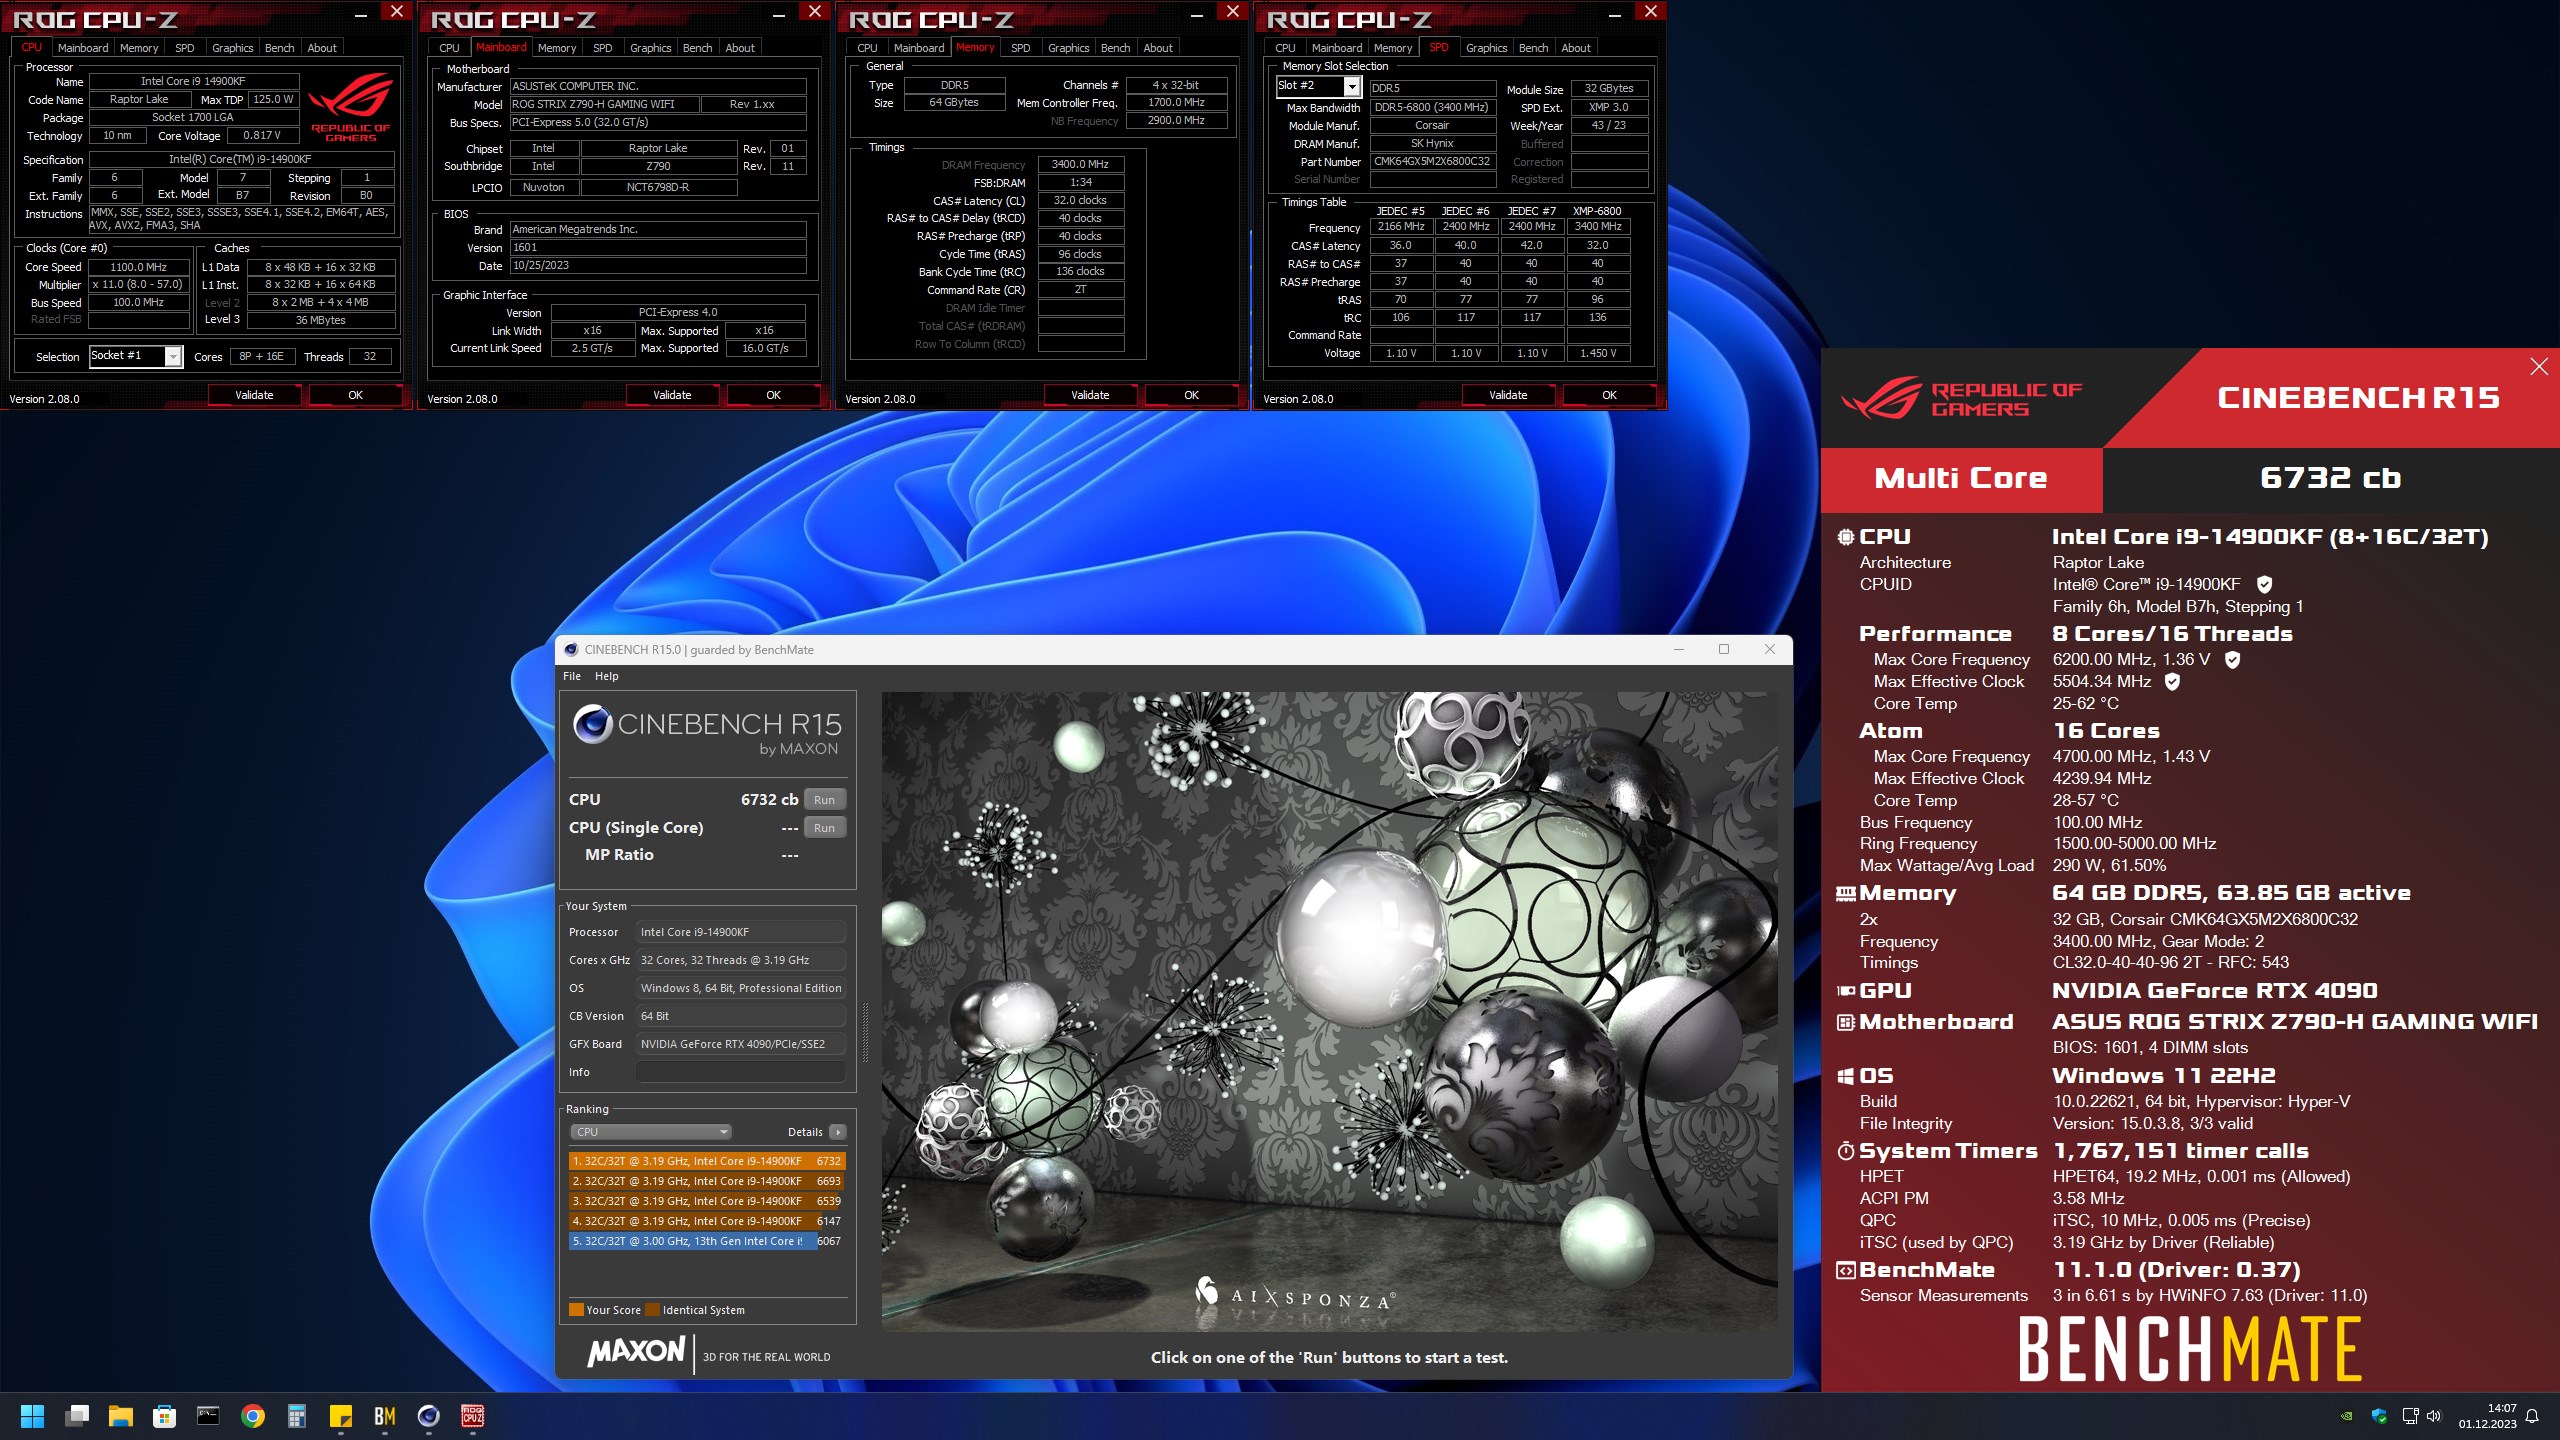The image size is (2560, 1440).
Task: Click the Part Number value CMK64GX5M2X6800C32 in SPD
Action: [1432, 161]
